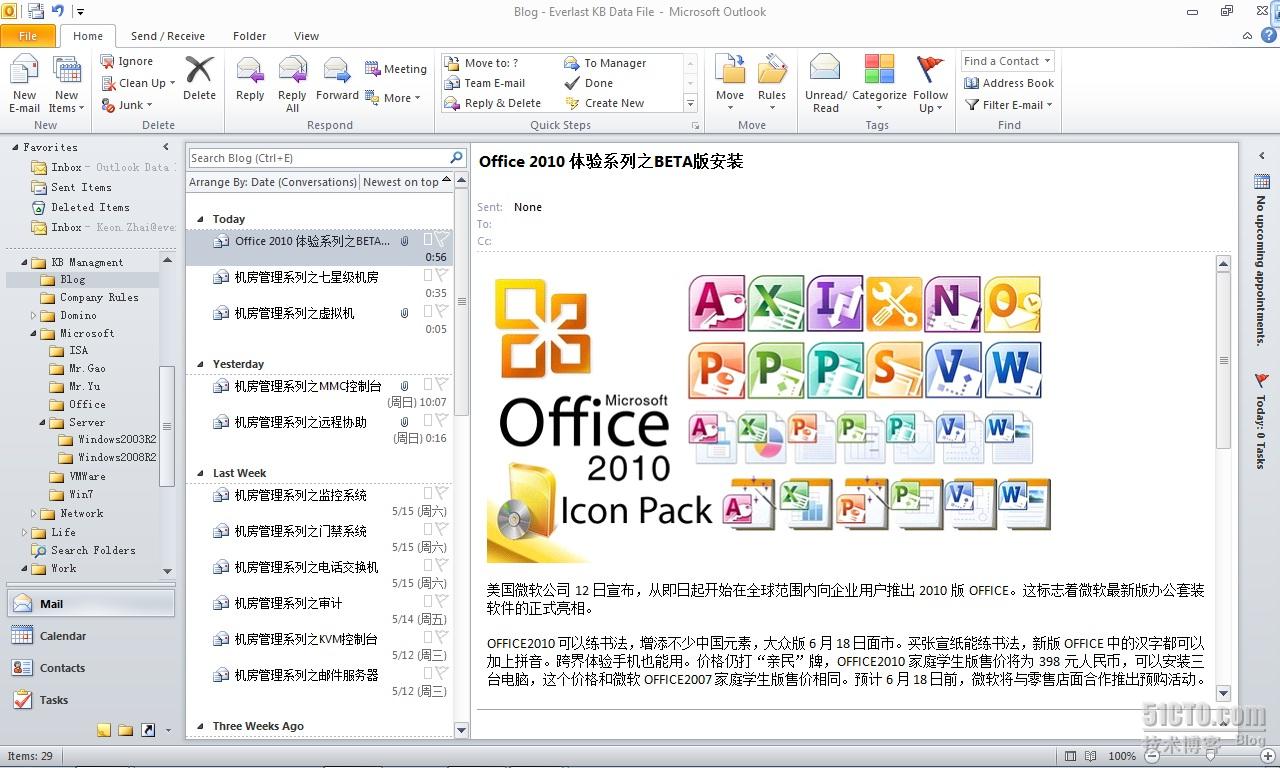Click the search magnifier icon
Image resolution: width=1280 pixels, height=768 pixels.
pyautogui.click(x=457, y=158)
